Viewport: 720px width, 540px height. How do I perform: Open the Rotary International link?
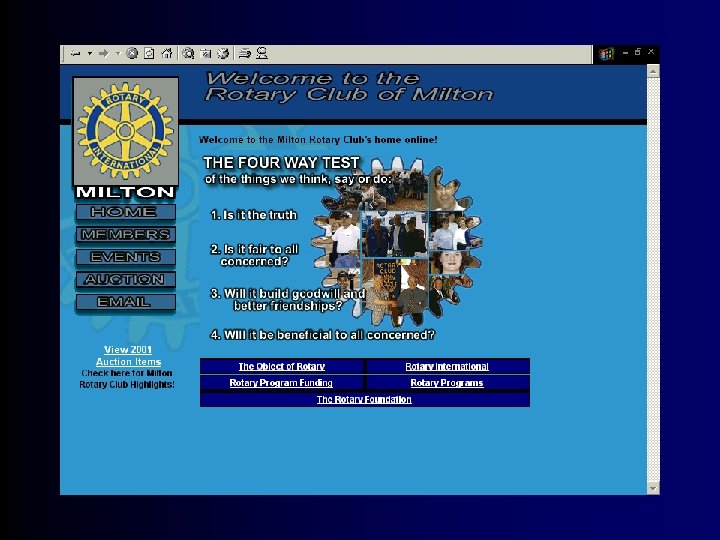[x=447, y=366]
